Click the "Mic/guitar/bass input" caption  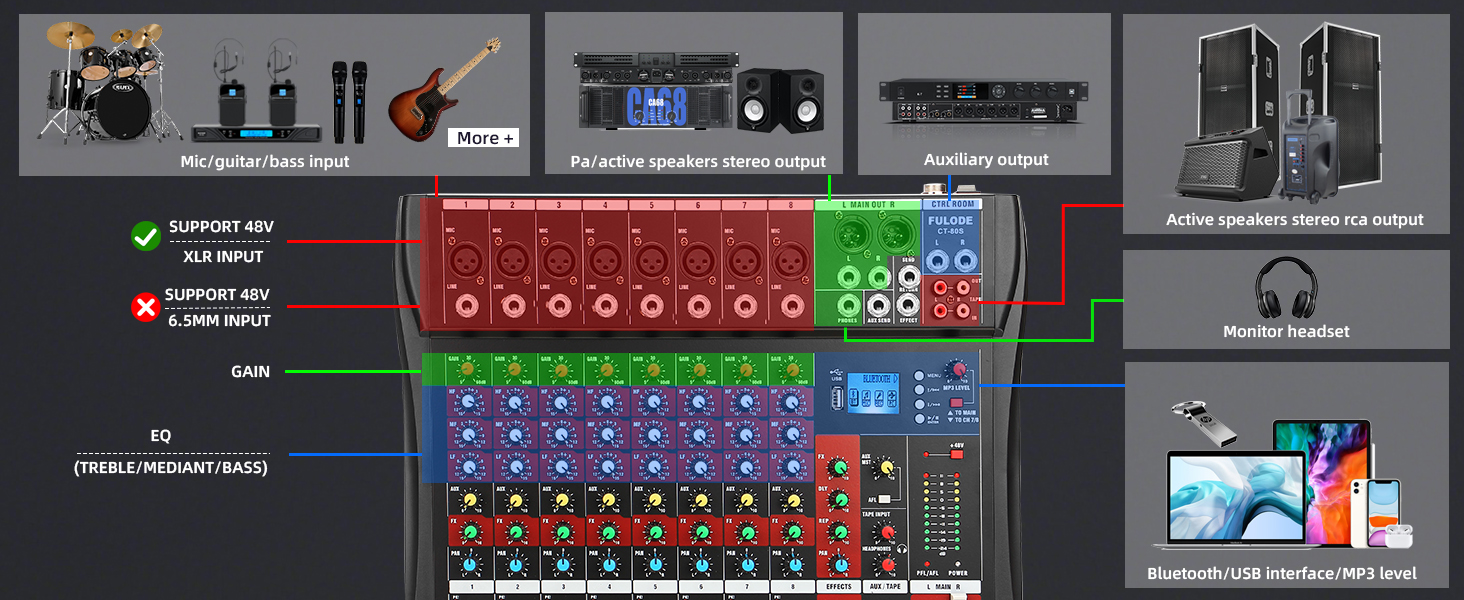click(265, 161)
